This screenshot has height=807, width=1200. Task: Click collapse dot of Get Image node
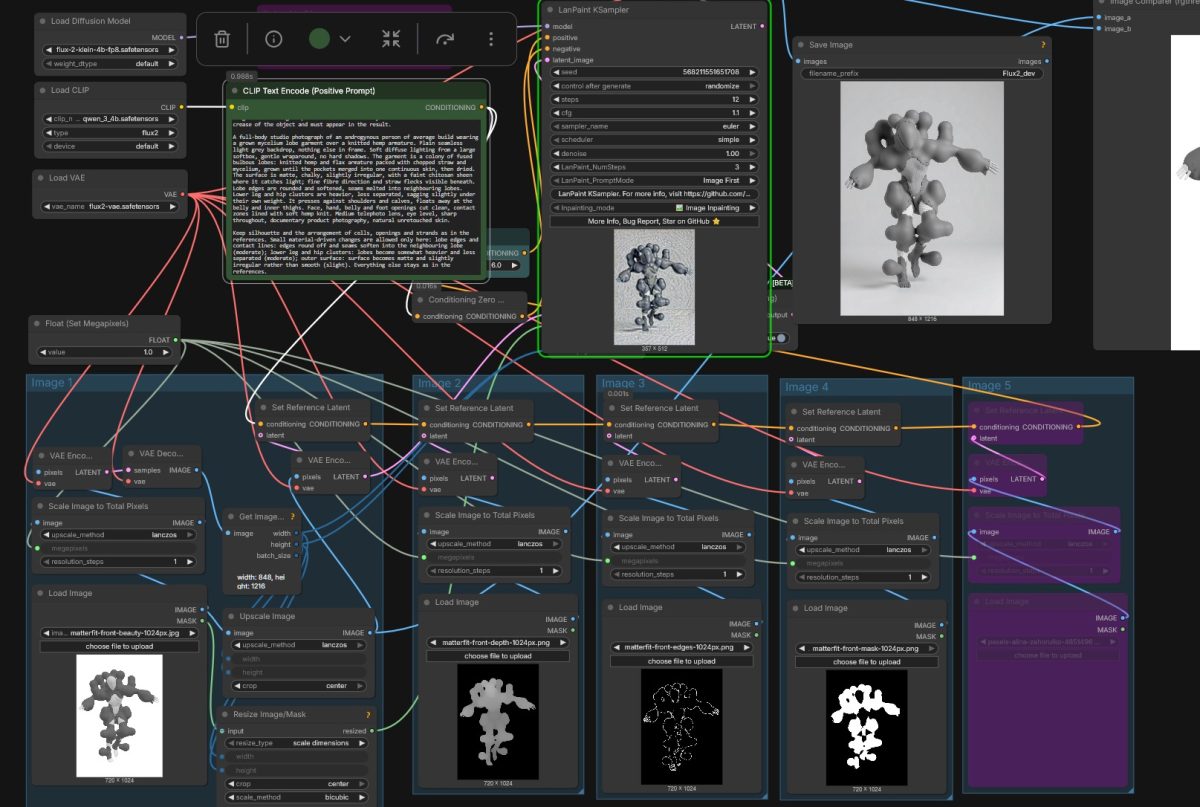click(231, 517)
